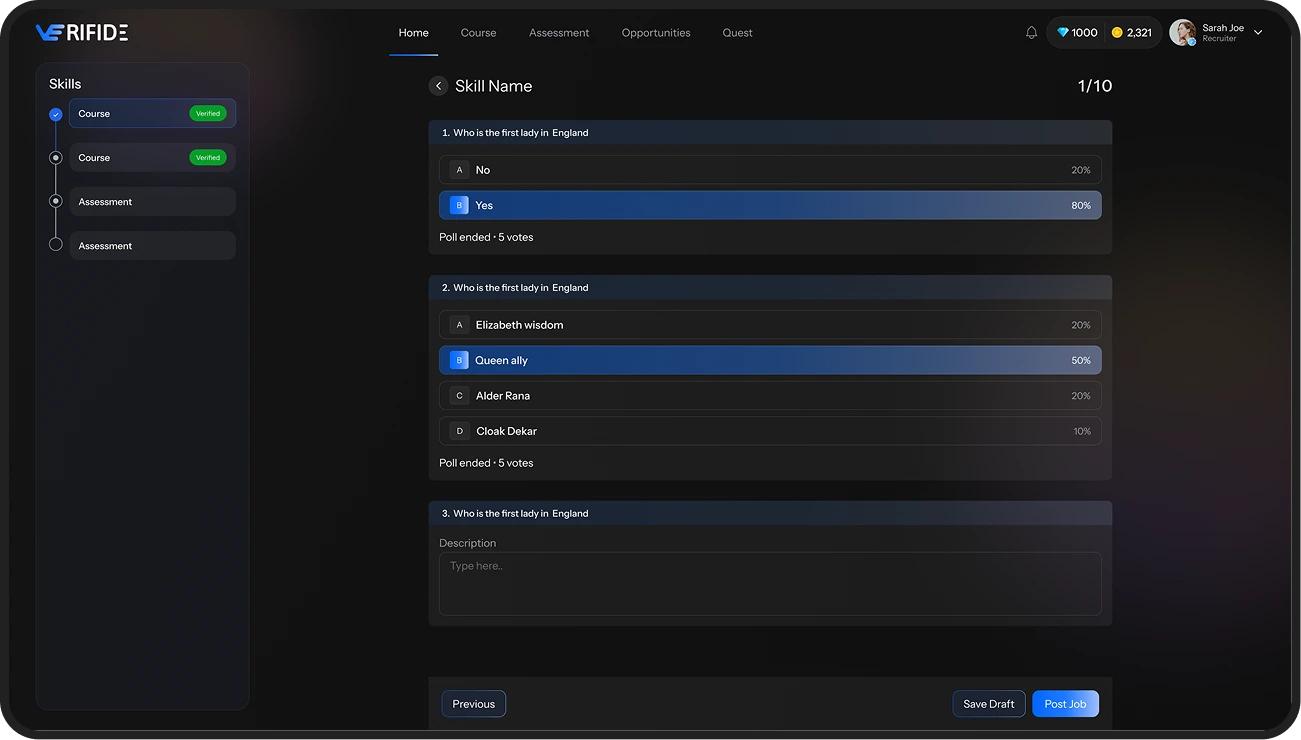Expand the Sarah Joe account dropdown
1301x740 pixels.
[1258, 33]
